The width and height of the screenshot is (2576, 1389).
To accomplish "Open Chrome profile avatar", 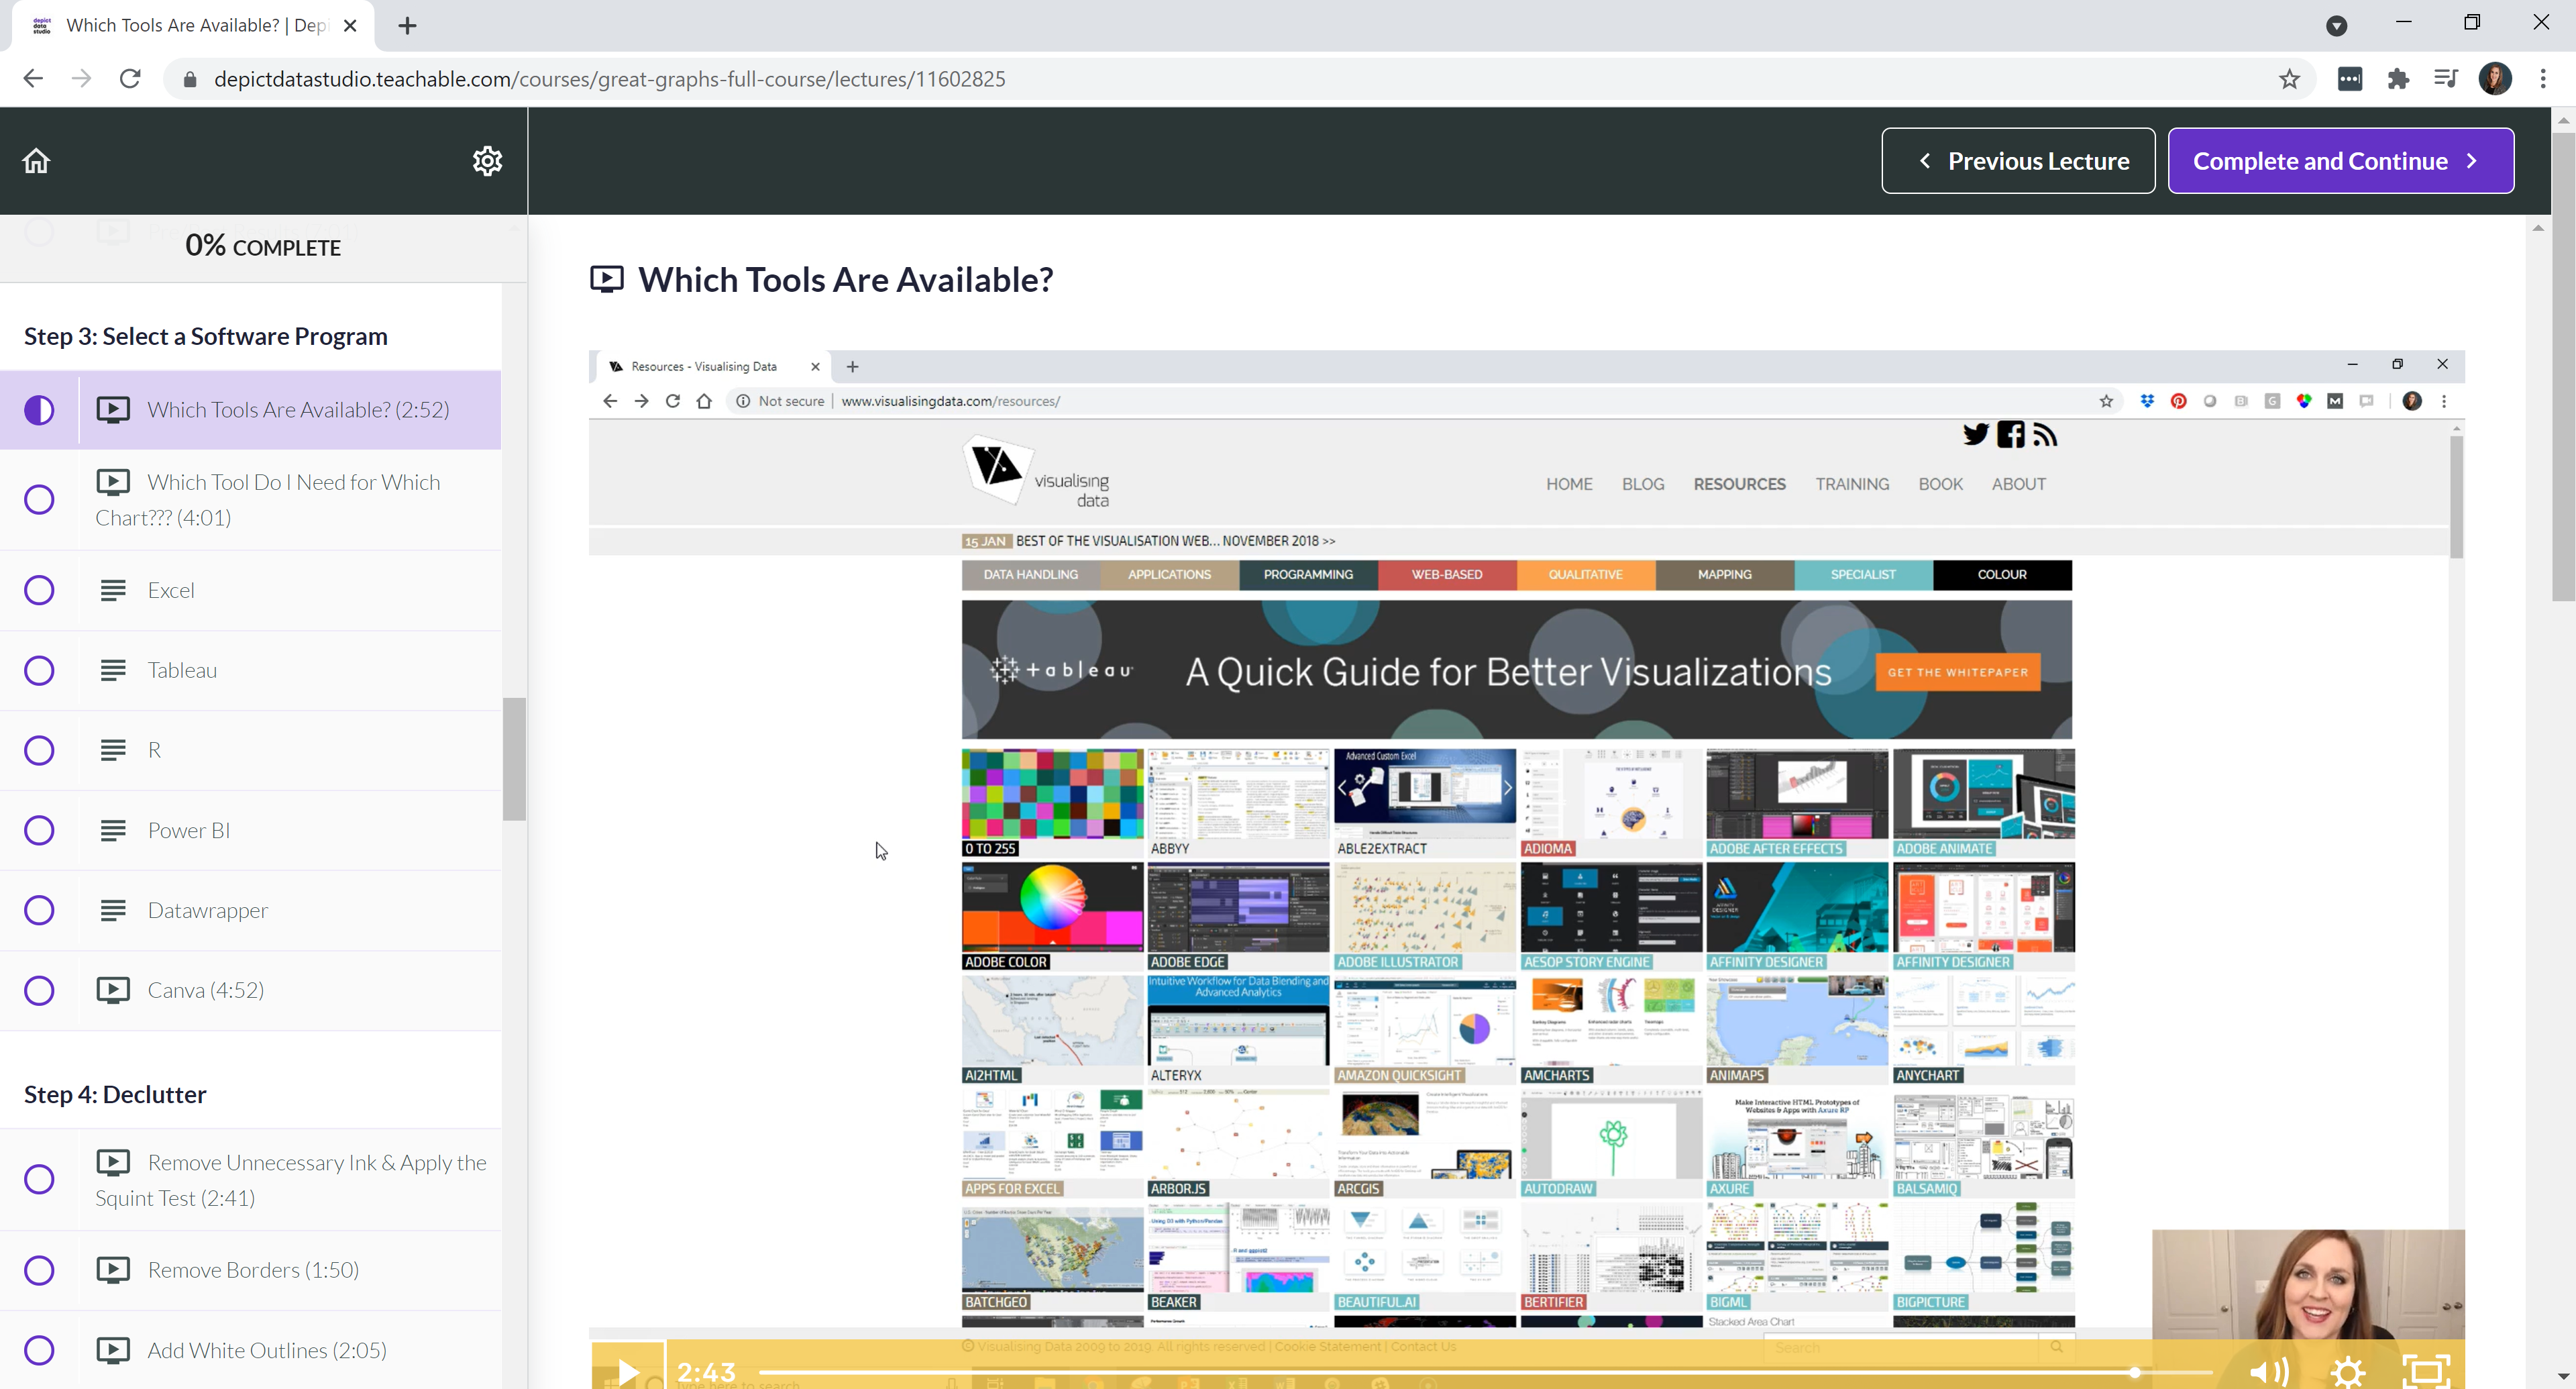I will pyautogui.click(x=2495, y=79).
